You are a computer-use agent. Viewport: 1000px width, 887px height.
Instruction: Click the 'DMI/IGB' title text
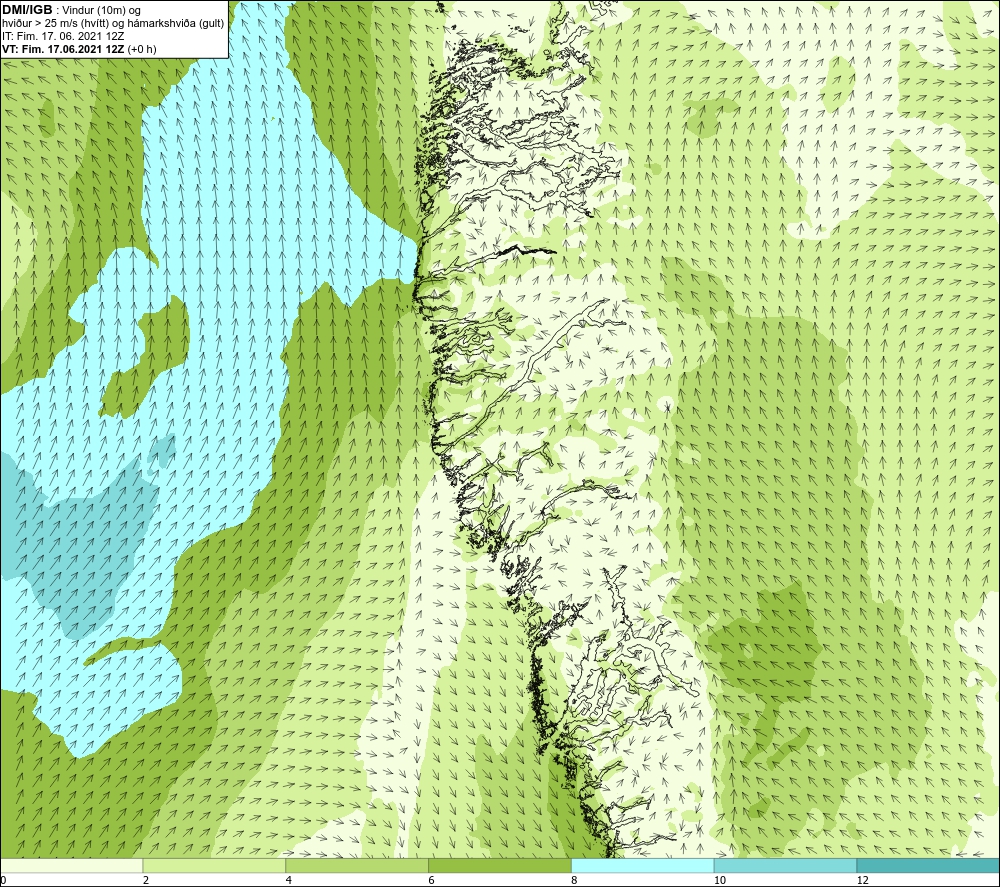click(x=27, y=10)
